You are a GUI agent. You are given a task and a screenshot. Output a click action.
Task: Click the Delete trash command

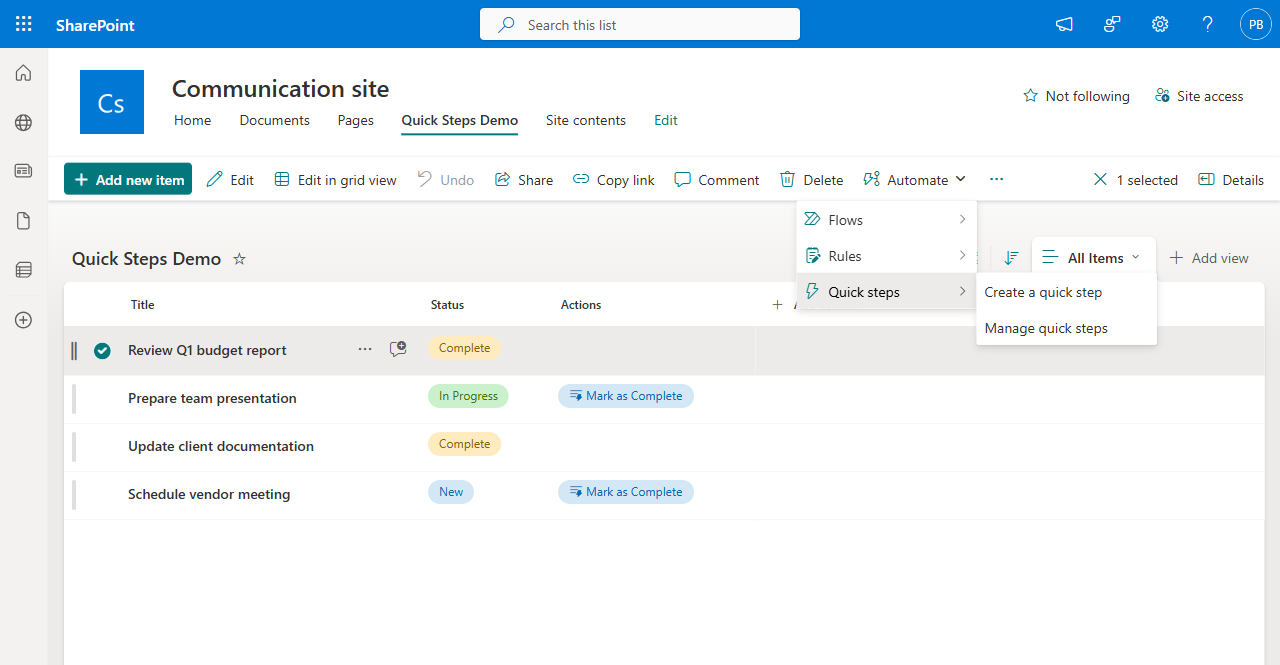[x=811, y=180]
